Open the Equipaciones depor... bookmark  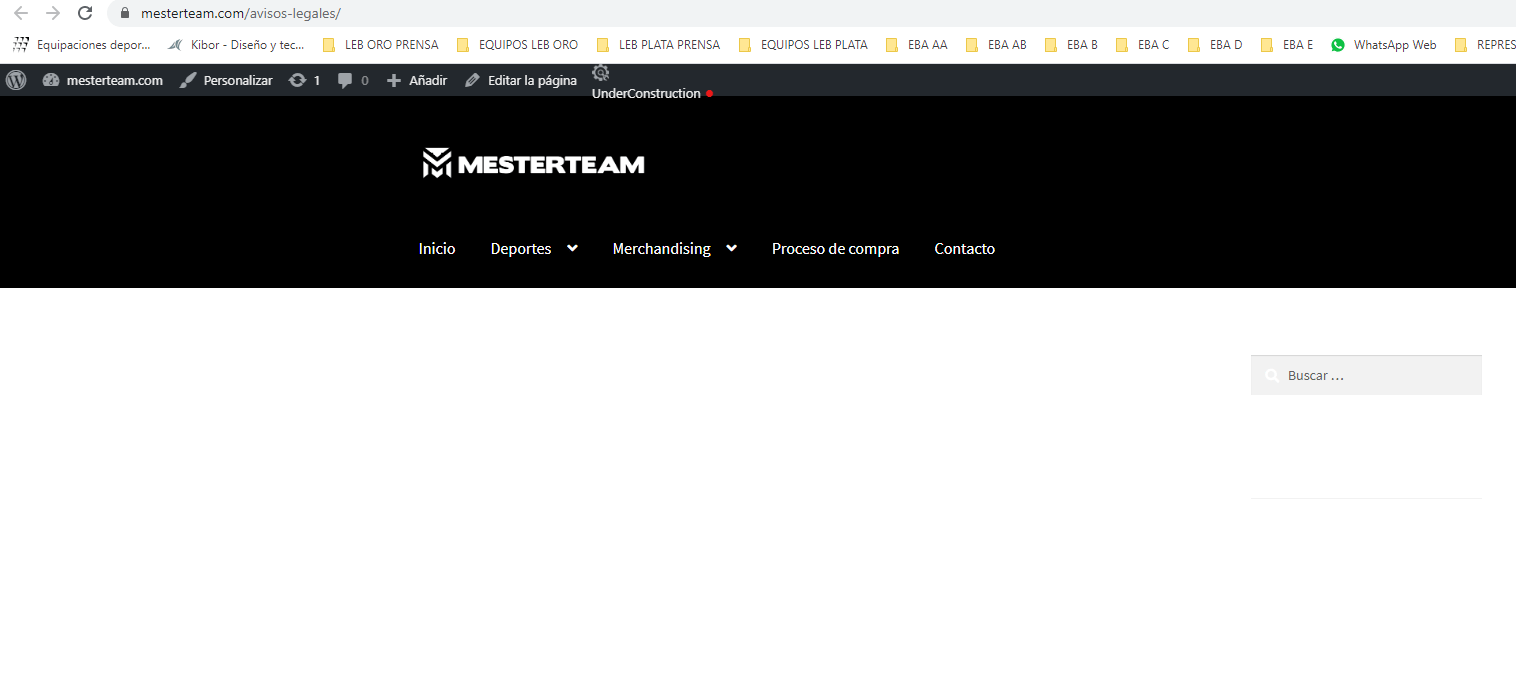[81, 44]
